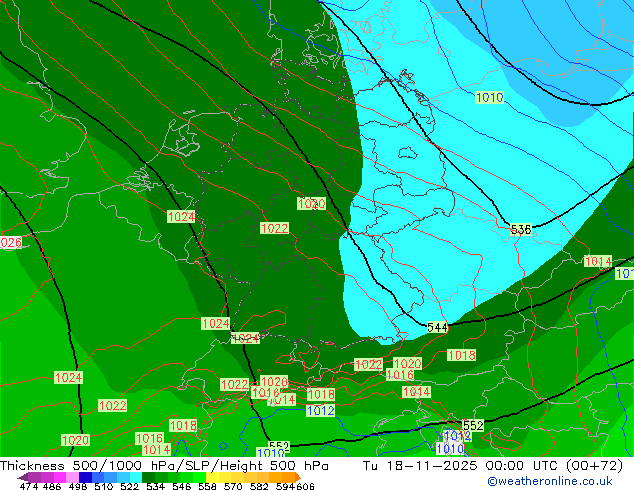The image size is (634, 490).
Task: Open the weatheronline.co.uk copyright link
Action: [550, 481]
